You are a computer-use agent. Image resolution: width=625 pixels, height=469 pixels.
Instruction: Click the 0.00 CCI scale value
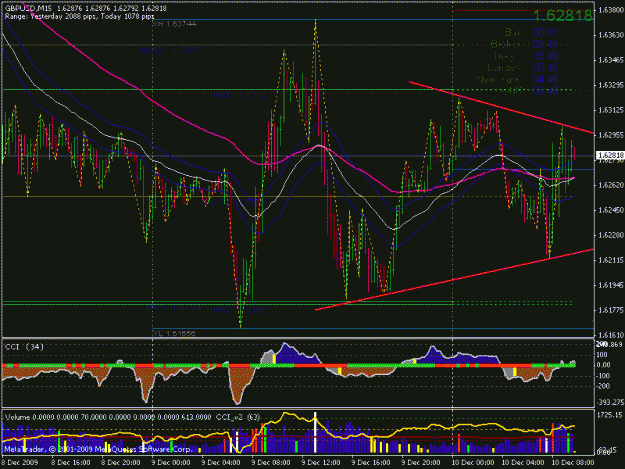[x=603, y=365]
